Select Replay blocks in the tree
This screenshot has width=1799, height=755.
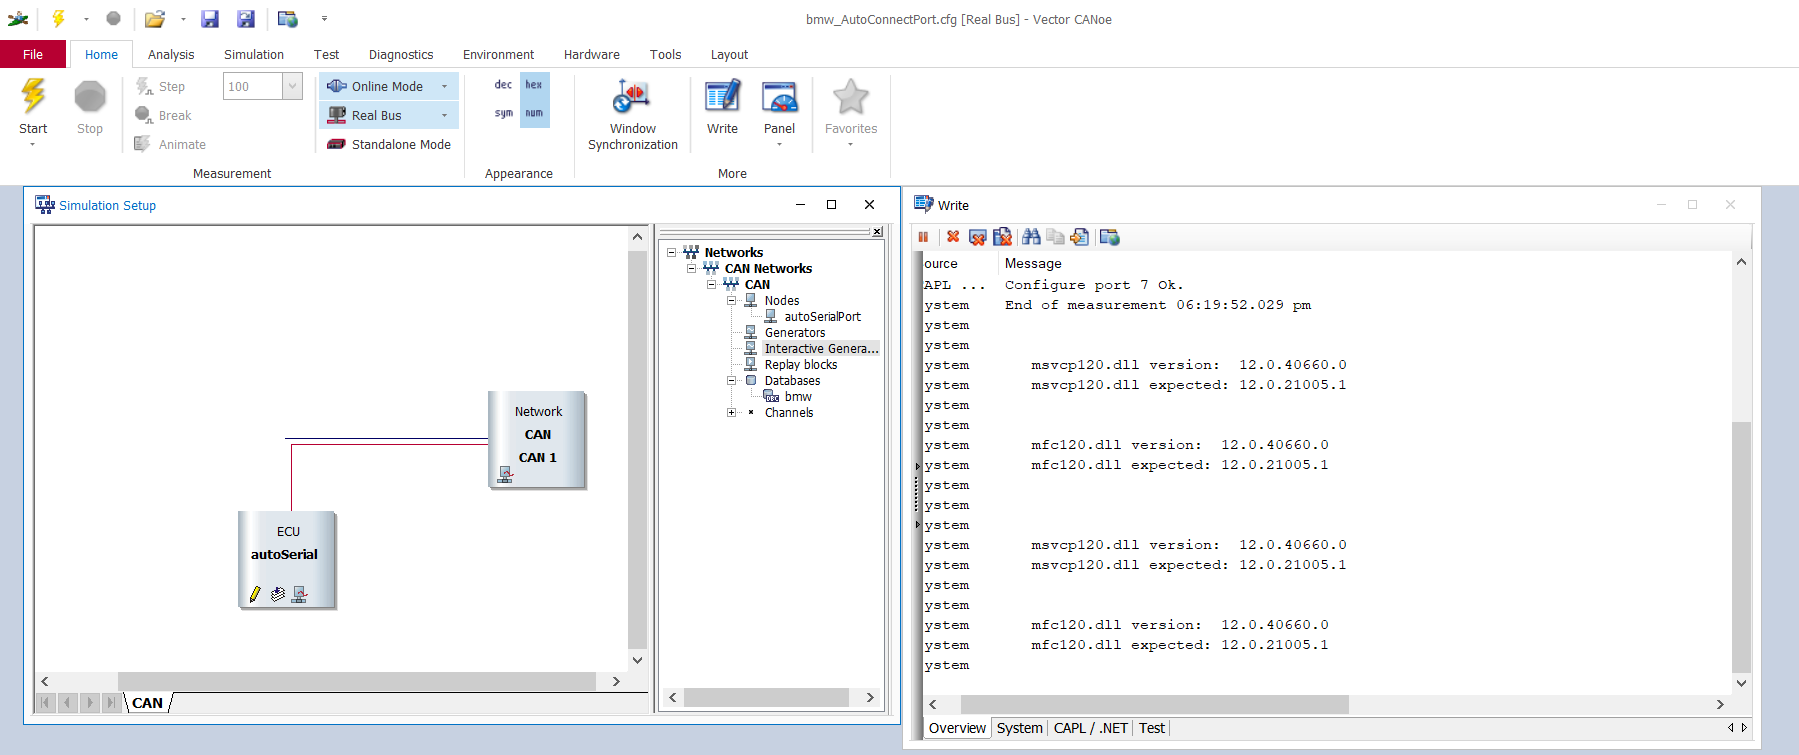pyautogui.click(x=801, y=365)
